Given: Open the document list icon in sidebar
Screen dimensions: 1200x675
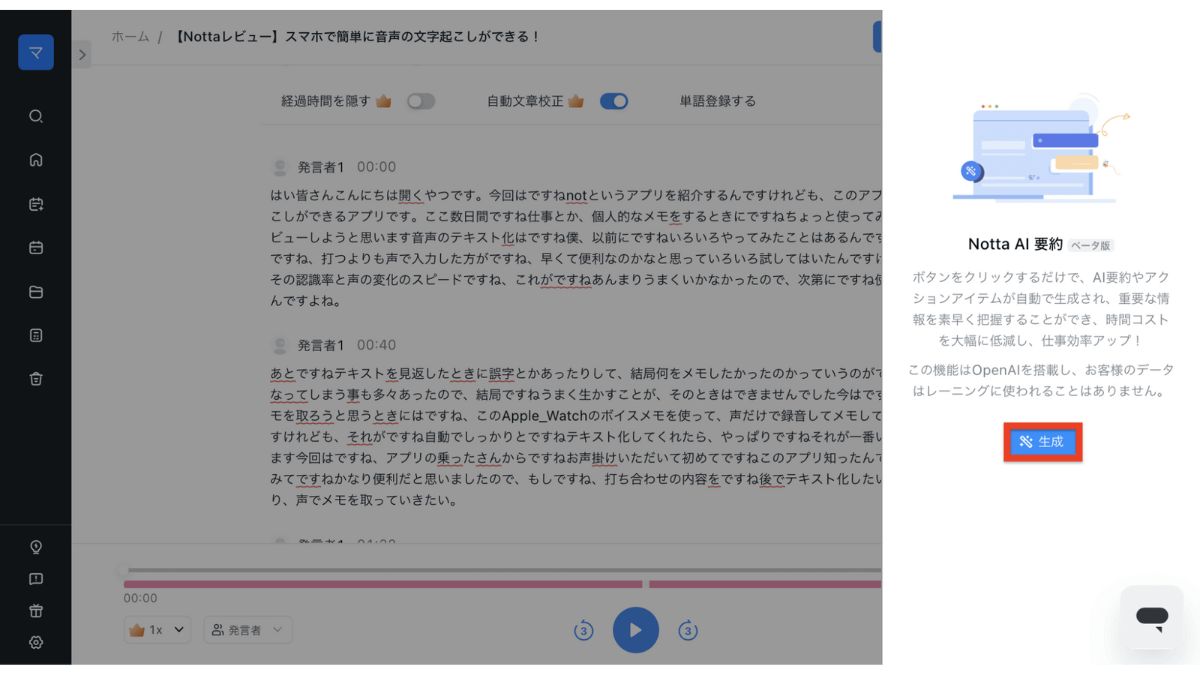Looking at the screenshot, I should pyautogui.click(x=36, y=335).
